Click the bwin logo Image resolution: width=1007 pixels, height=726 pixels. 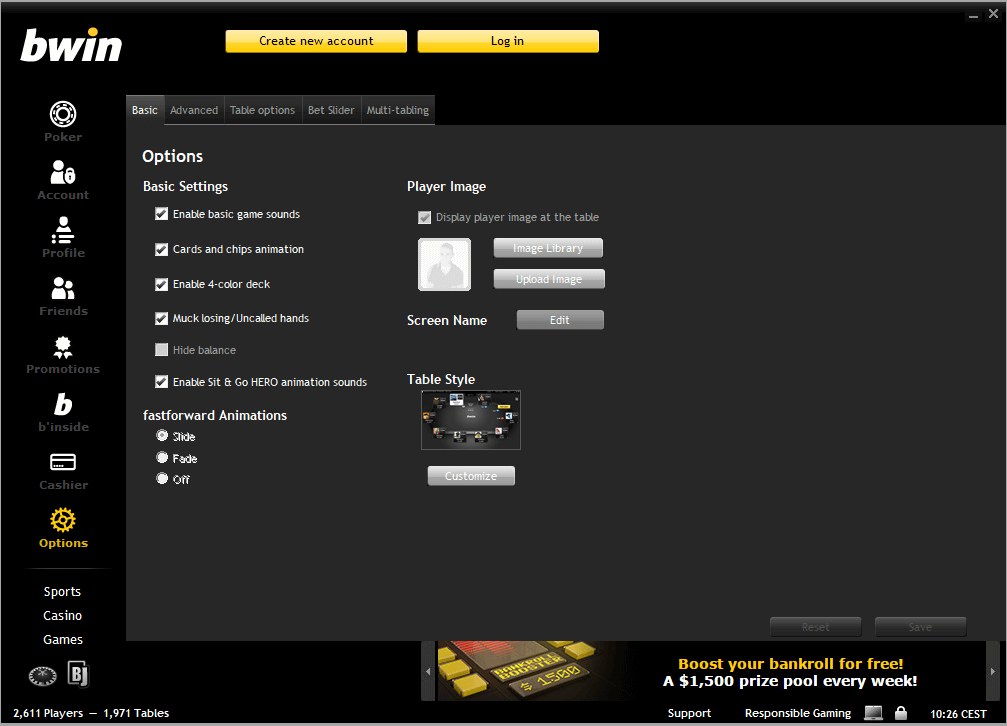coord(71,45)
